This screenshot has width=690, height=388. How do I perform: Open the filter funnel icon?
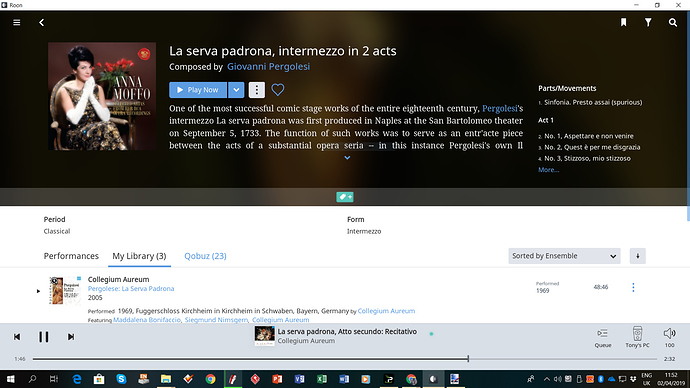pos(648,22)
